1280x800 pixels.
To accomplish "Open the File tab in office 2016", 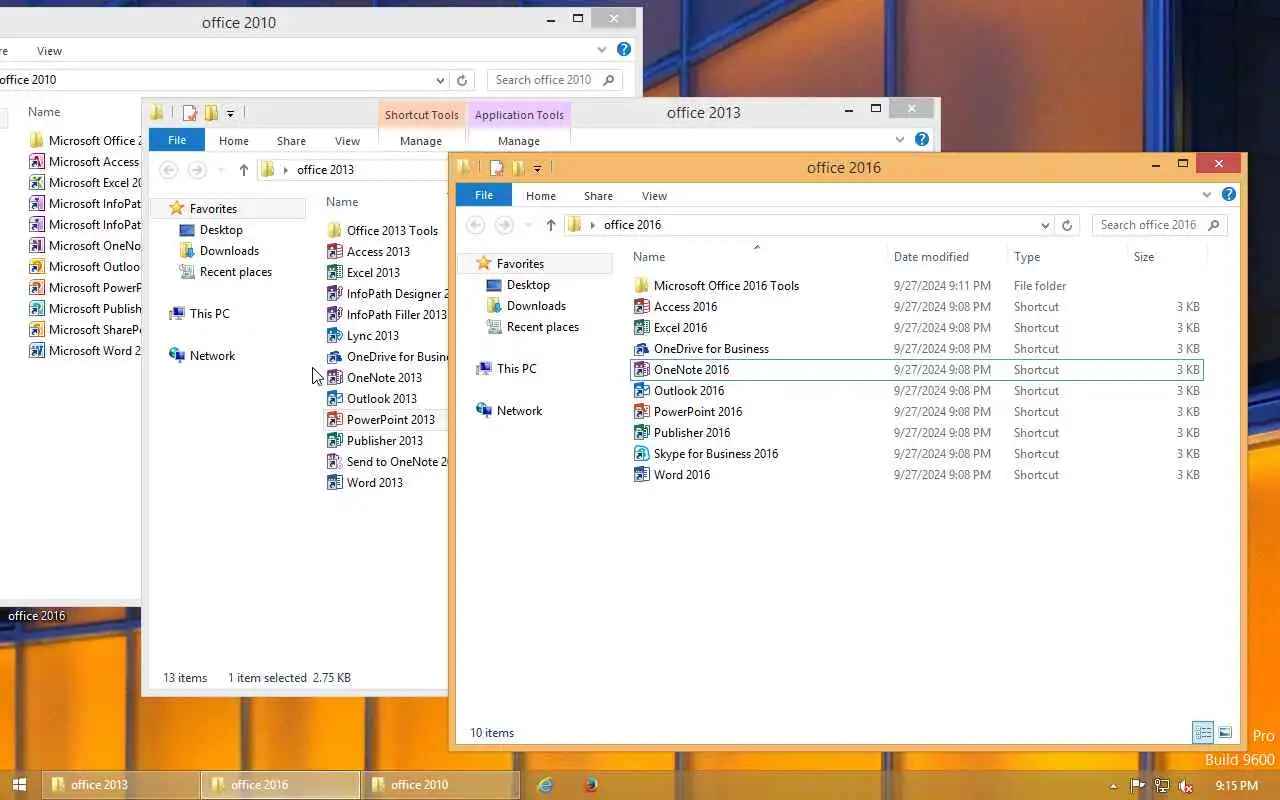I will point(484,195).
